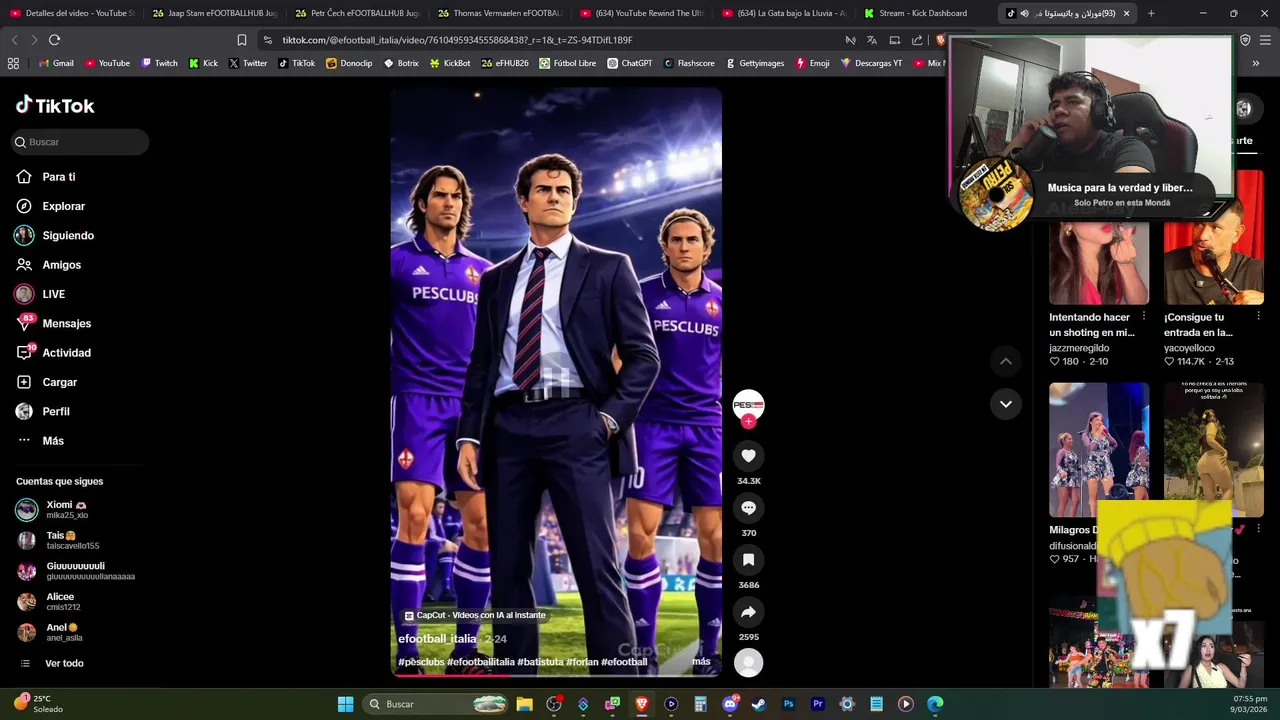The width and height of the screenshot is (1280, 720).
Task: Reload the page in browser toolbar
Action: point(54,40)
